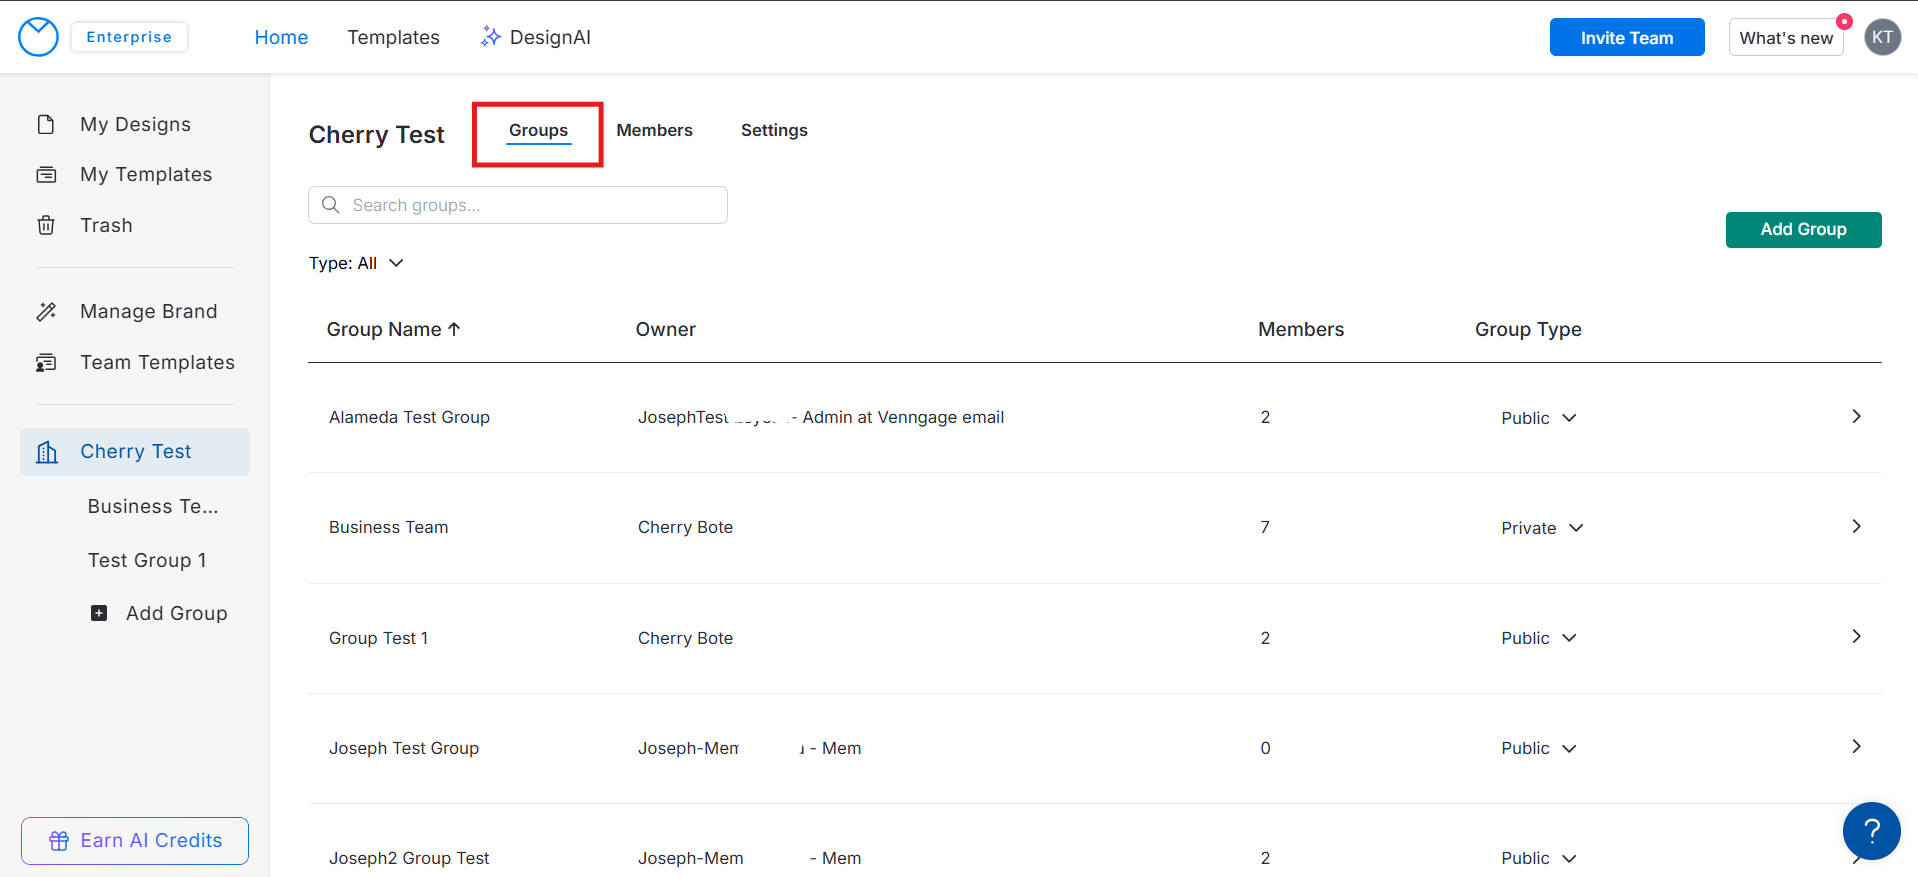The width and height of the screenshot is (1918, 877).
Task: Switch to the Settings tab
Action: (774, 130)
